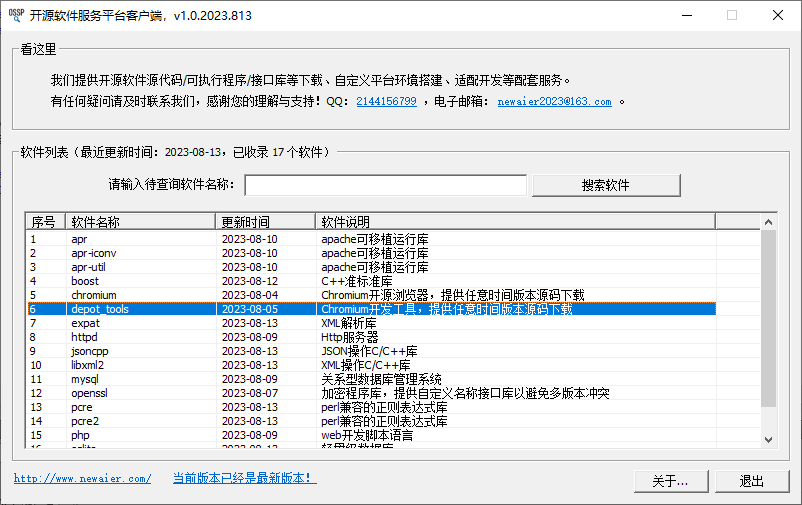
Task: Select the mysql software entry
Action: [x=87, y=379]
